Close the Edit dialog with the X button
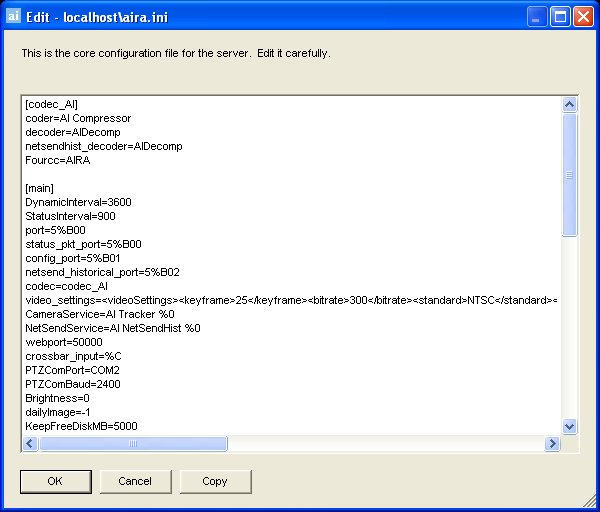This screenshot has width=600, height=512. click(x=584, y=16)
